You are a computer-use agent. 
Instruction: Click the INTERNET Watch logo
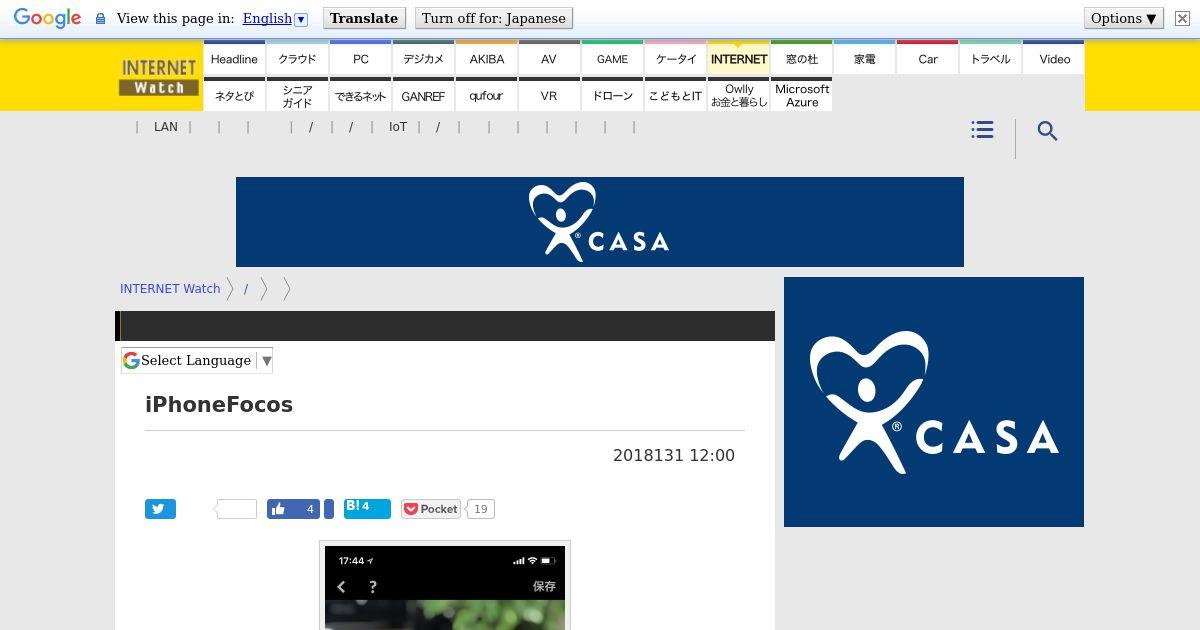159,76
